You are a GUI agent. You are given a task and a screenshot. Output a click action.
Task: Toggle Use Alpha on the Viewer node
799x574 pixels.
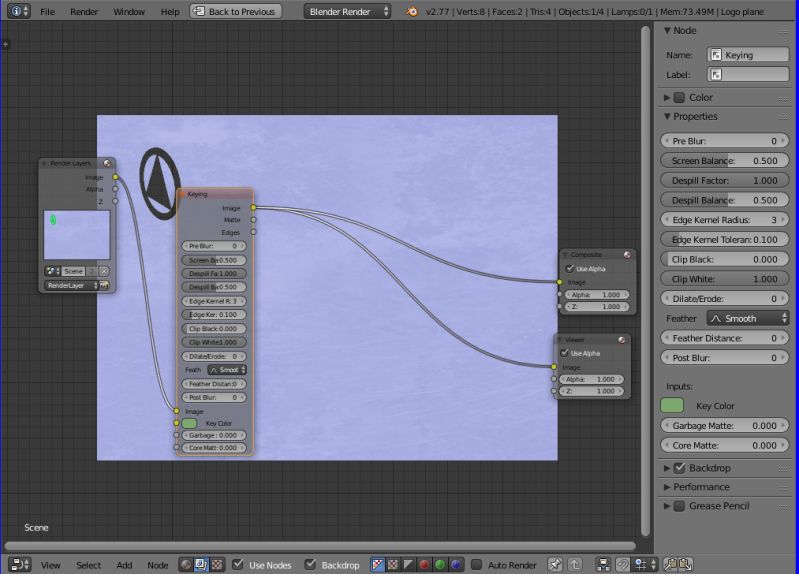564,353
